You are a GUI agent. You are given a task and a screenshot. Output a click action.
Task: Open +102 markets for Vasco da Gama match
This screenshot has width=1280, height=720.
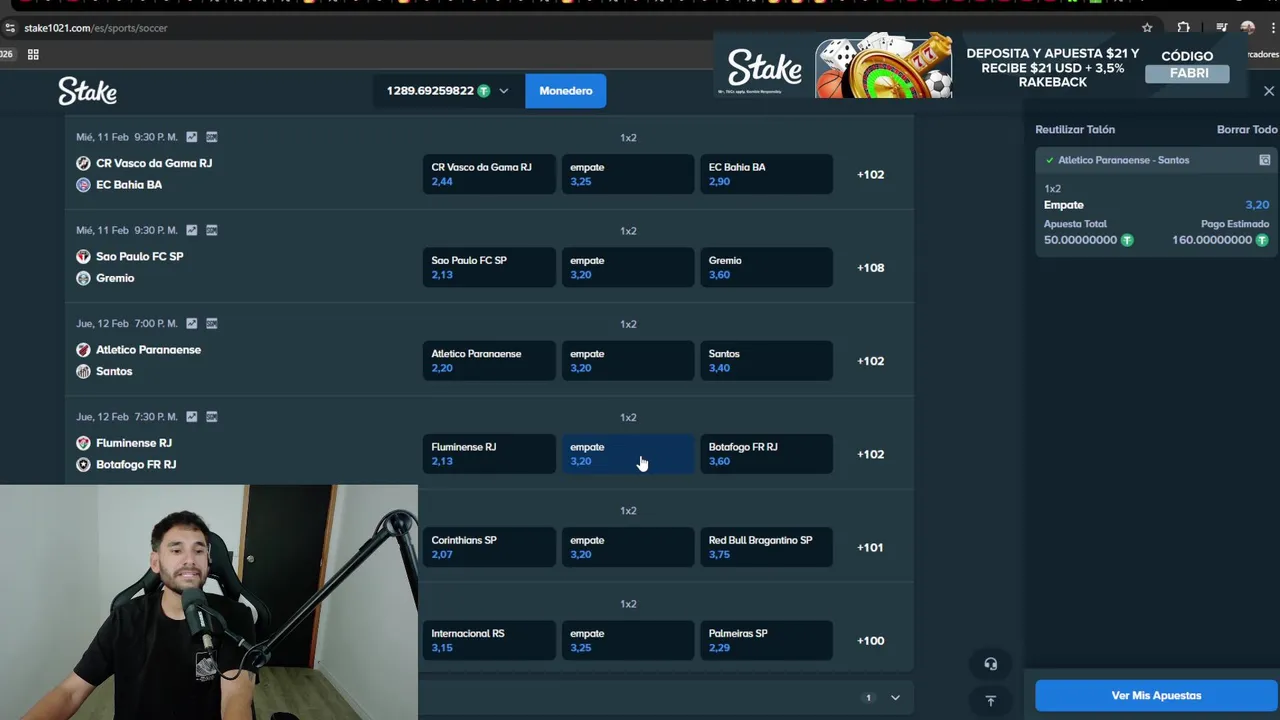pos(870,175)
